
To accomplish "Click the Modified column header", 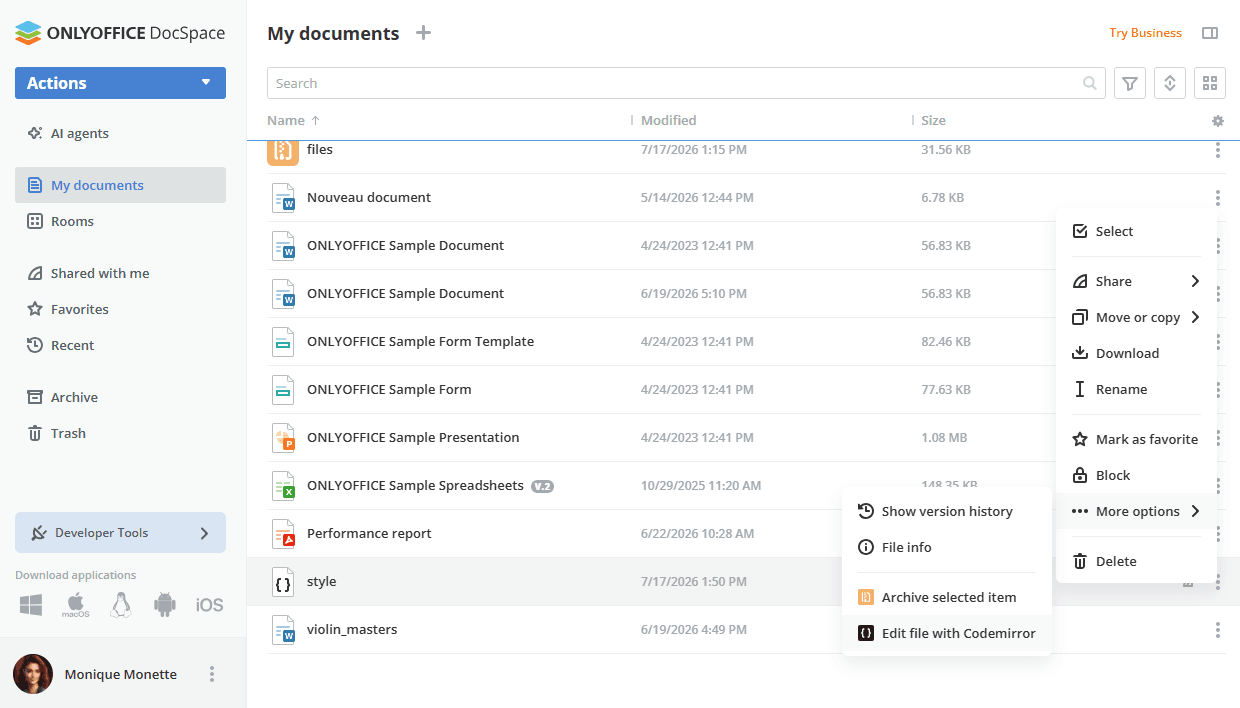I will coord(668,120).
